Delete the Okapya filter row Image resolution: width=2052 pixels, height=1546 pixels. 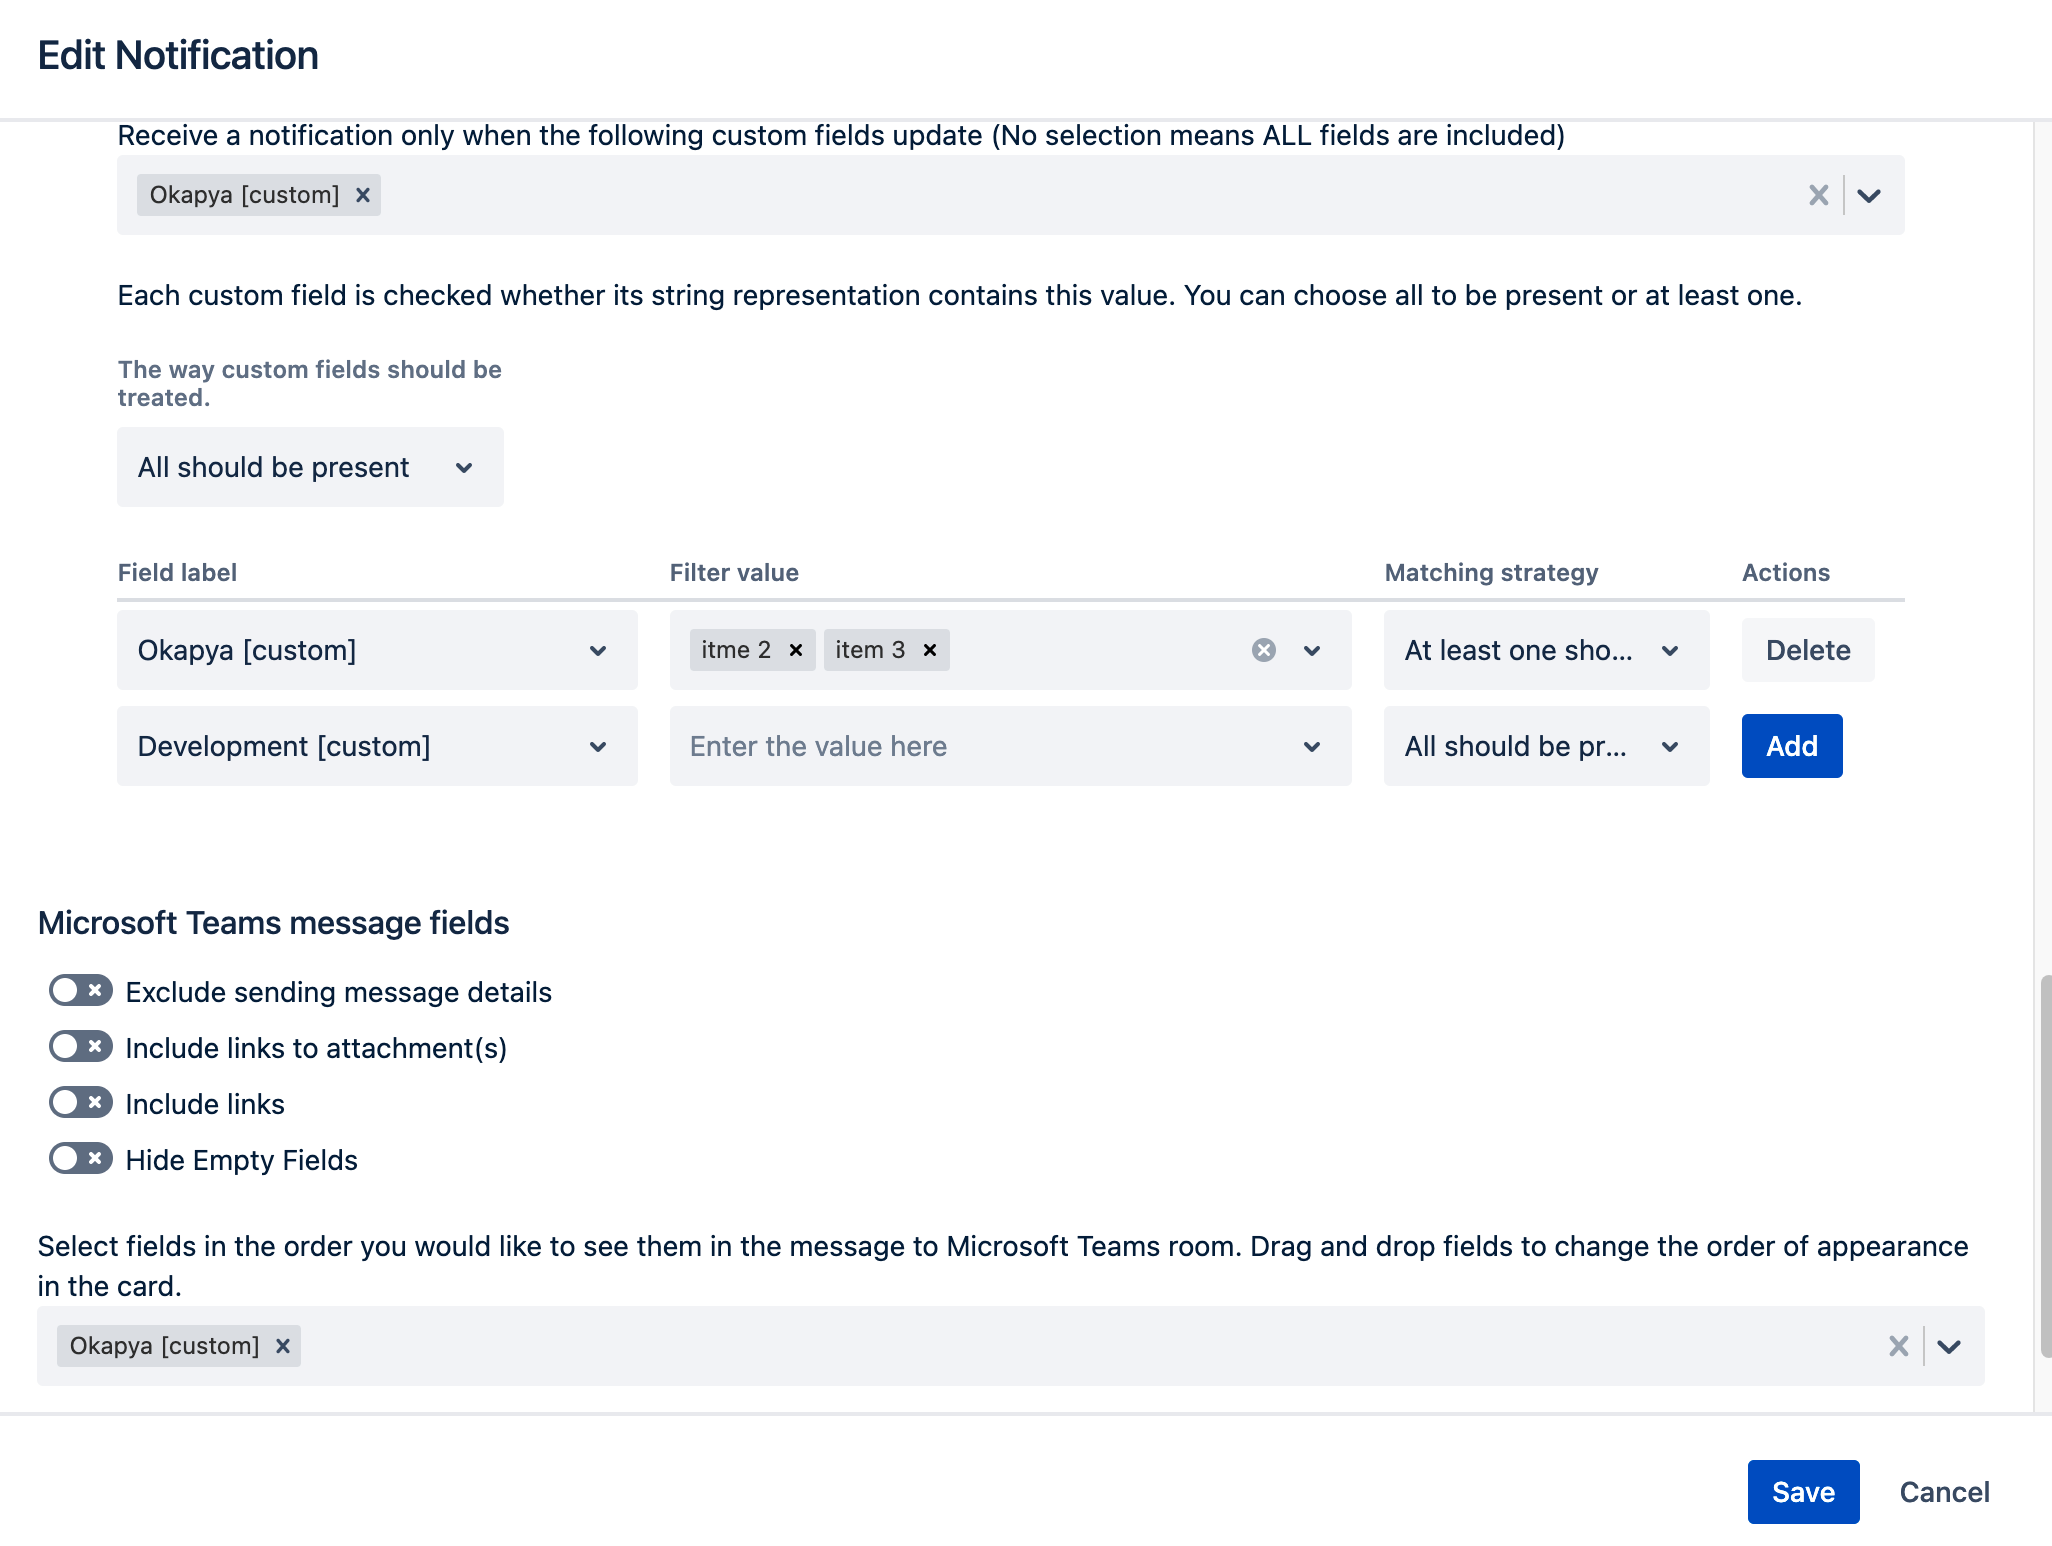(1807, 650)
